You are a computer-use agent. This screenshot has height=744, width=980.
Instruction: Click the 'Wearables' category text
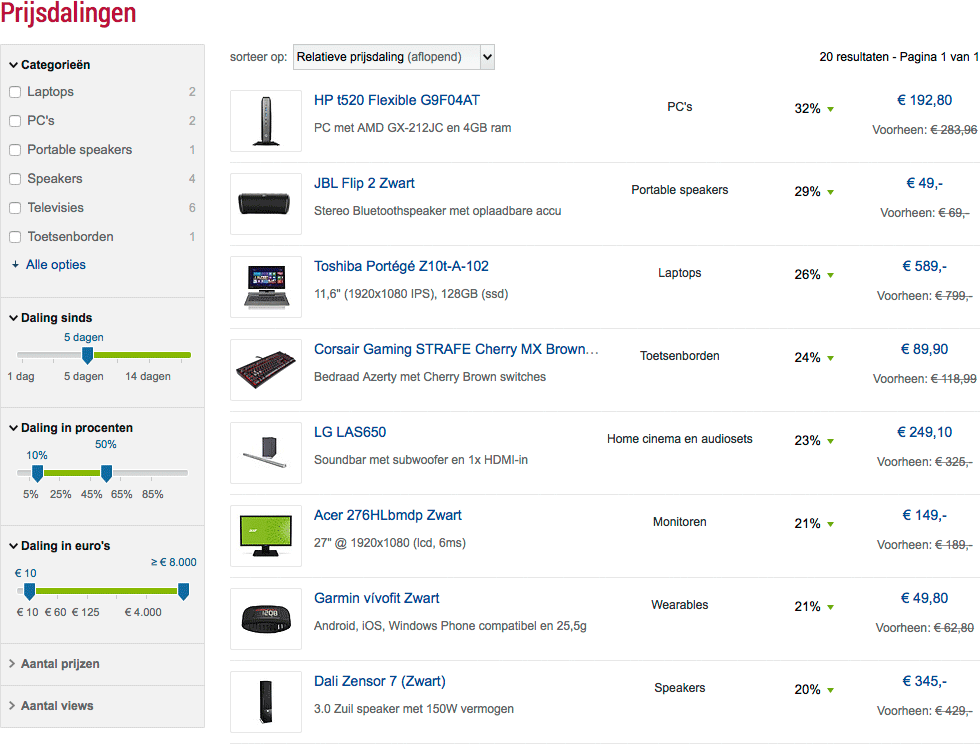679,605
